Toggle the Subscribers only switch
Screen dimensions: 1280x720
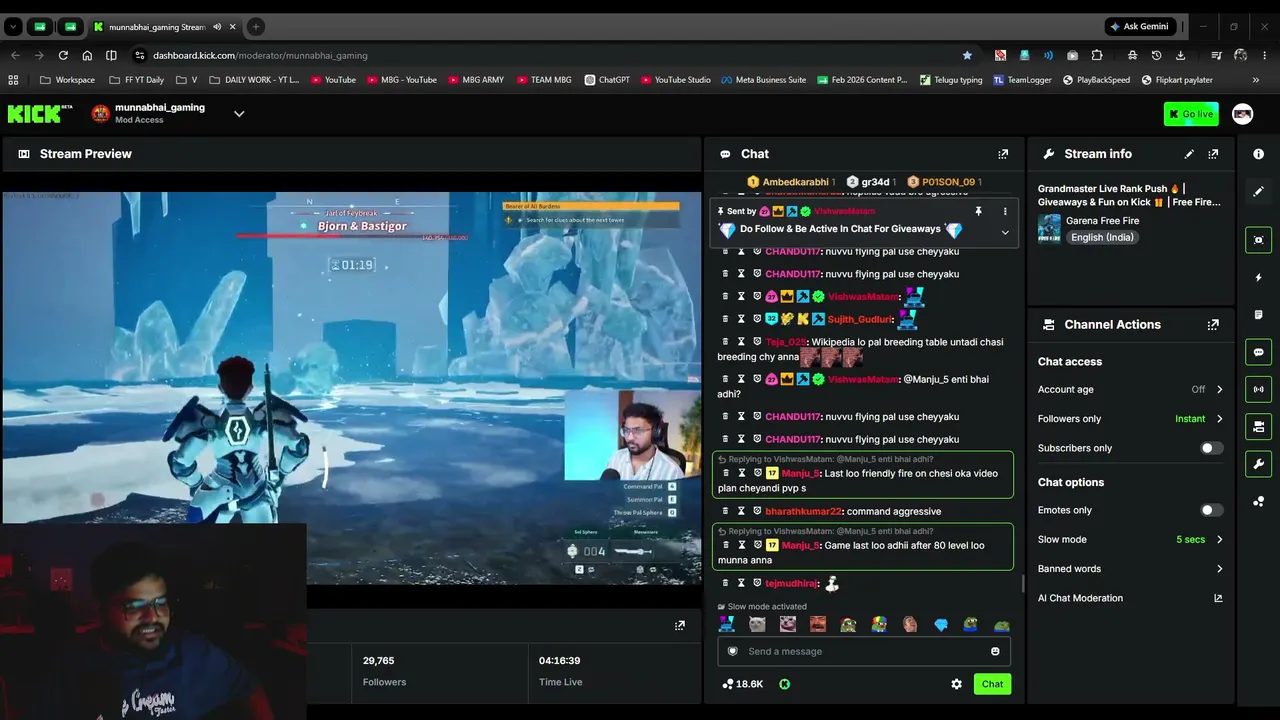pos(1211,448)
